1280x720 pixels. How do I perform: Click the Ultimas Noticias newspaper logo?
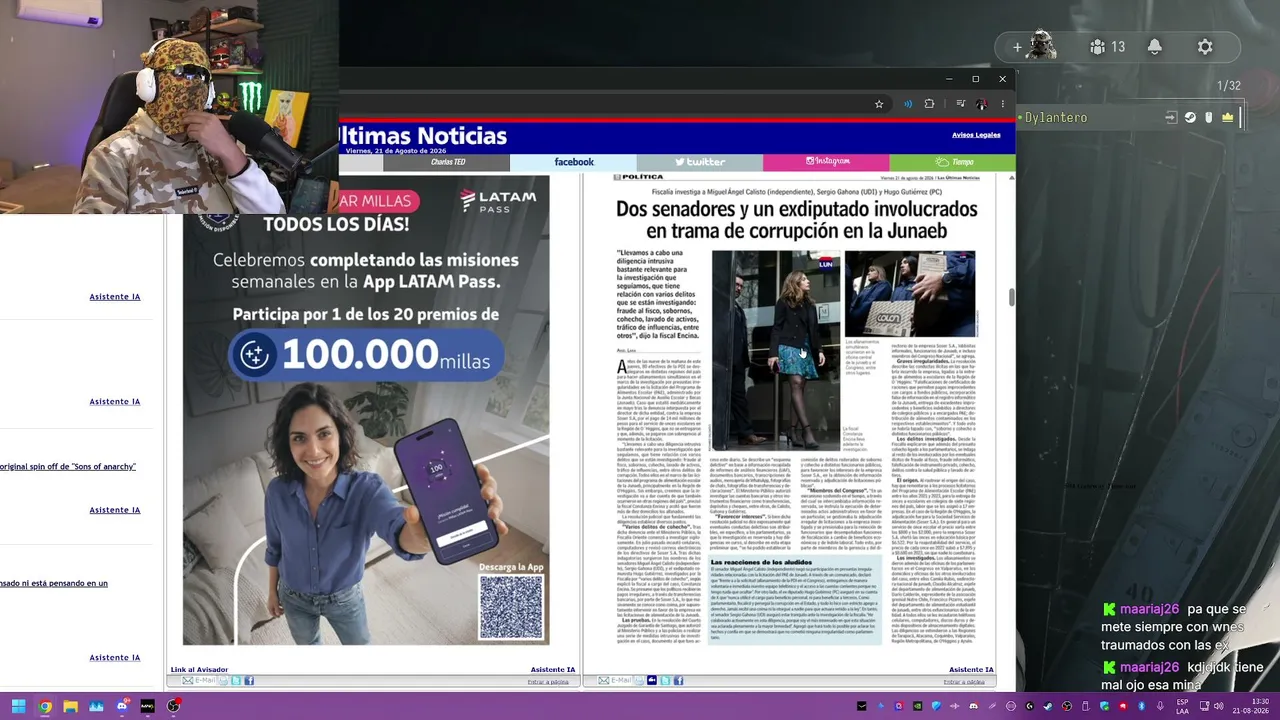pyautogui.click(x=424, y=136)
